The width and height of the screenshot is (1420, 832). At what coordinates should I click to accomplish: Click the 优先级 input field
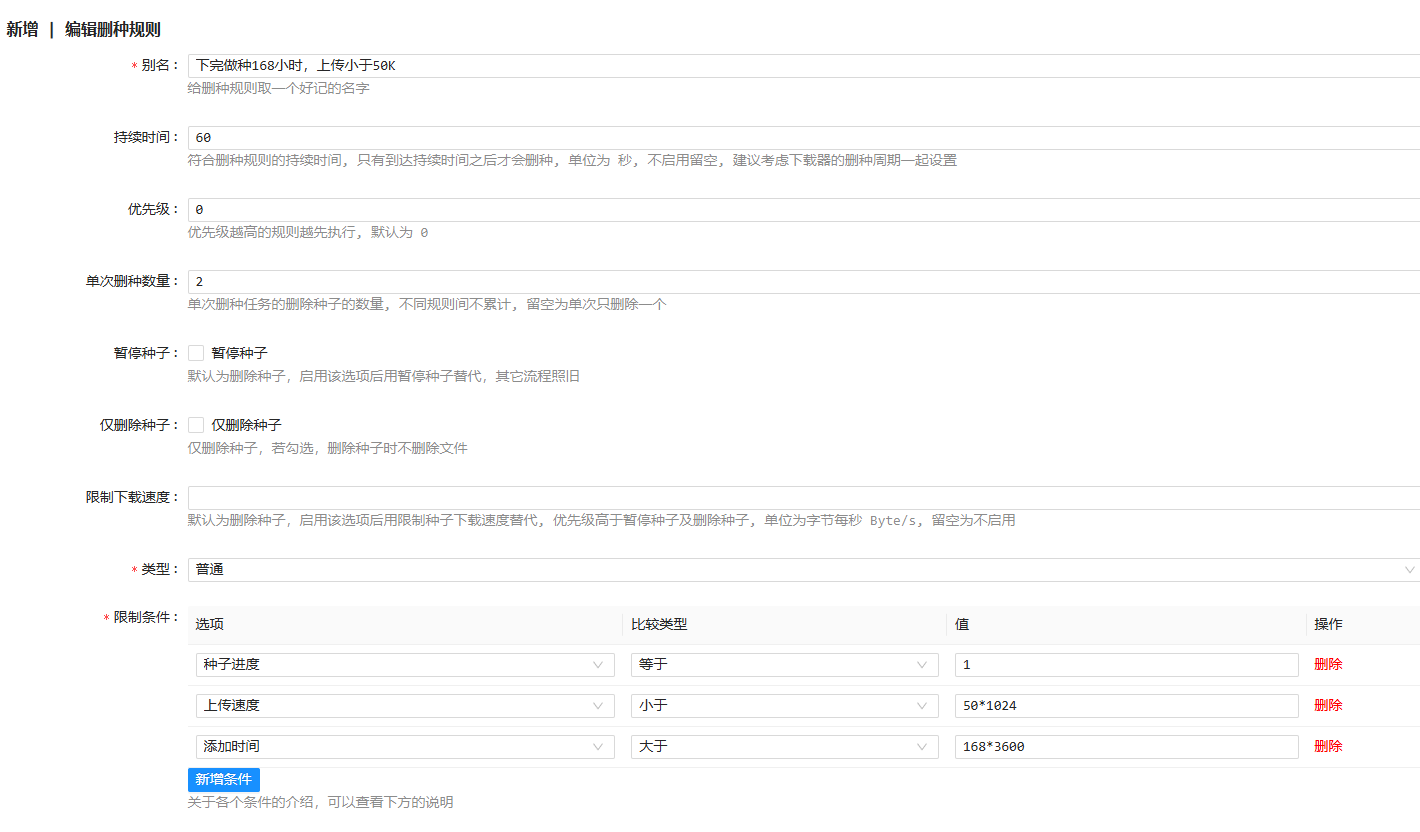click(x=800, y=210)
